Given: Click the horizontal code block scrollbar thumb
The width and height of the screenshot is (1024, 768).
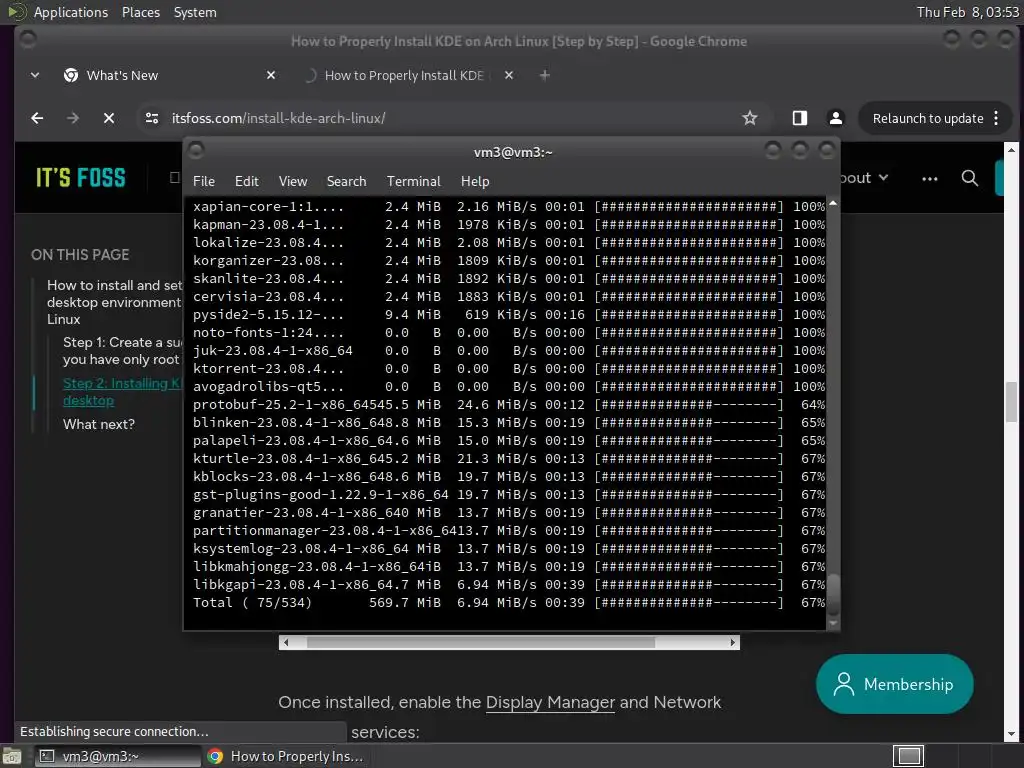Looking at the screenshot, I should tap(481, 643).
